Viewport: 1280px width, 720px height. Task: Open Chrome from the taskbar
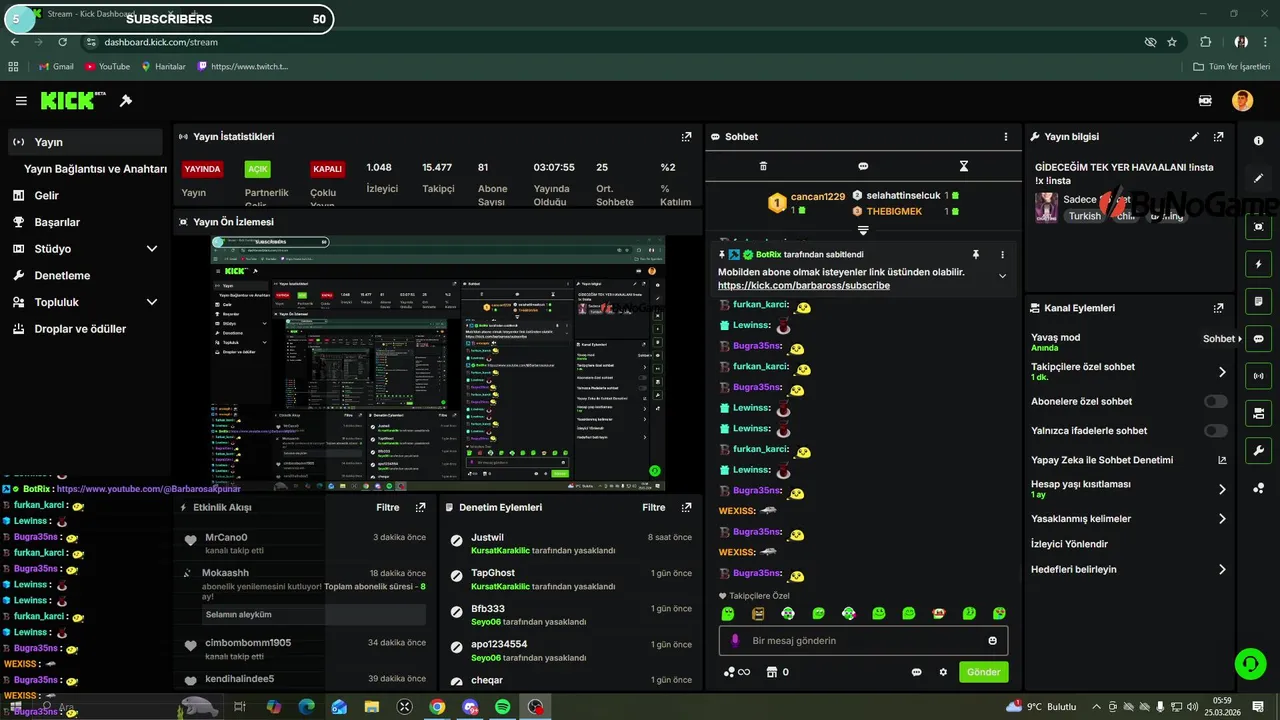[x=437, y=707]
